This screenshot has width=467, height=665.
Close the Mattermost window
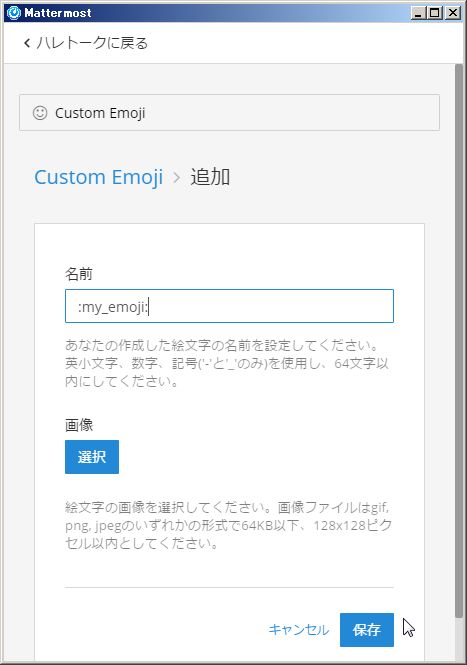[453, 13]
